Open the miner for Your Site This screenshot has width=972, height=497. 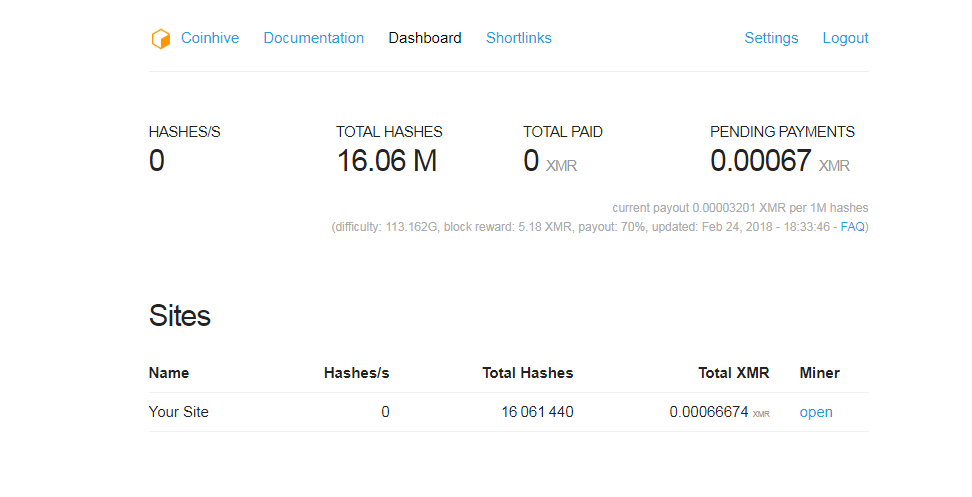pos(816,412)
